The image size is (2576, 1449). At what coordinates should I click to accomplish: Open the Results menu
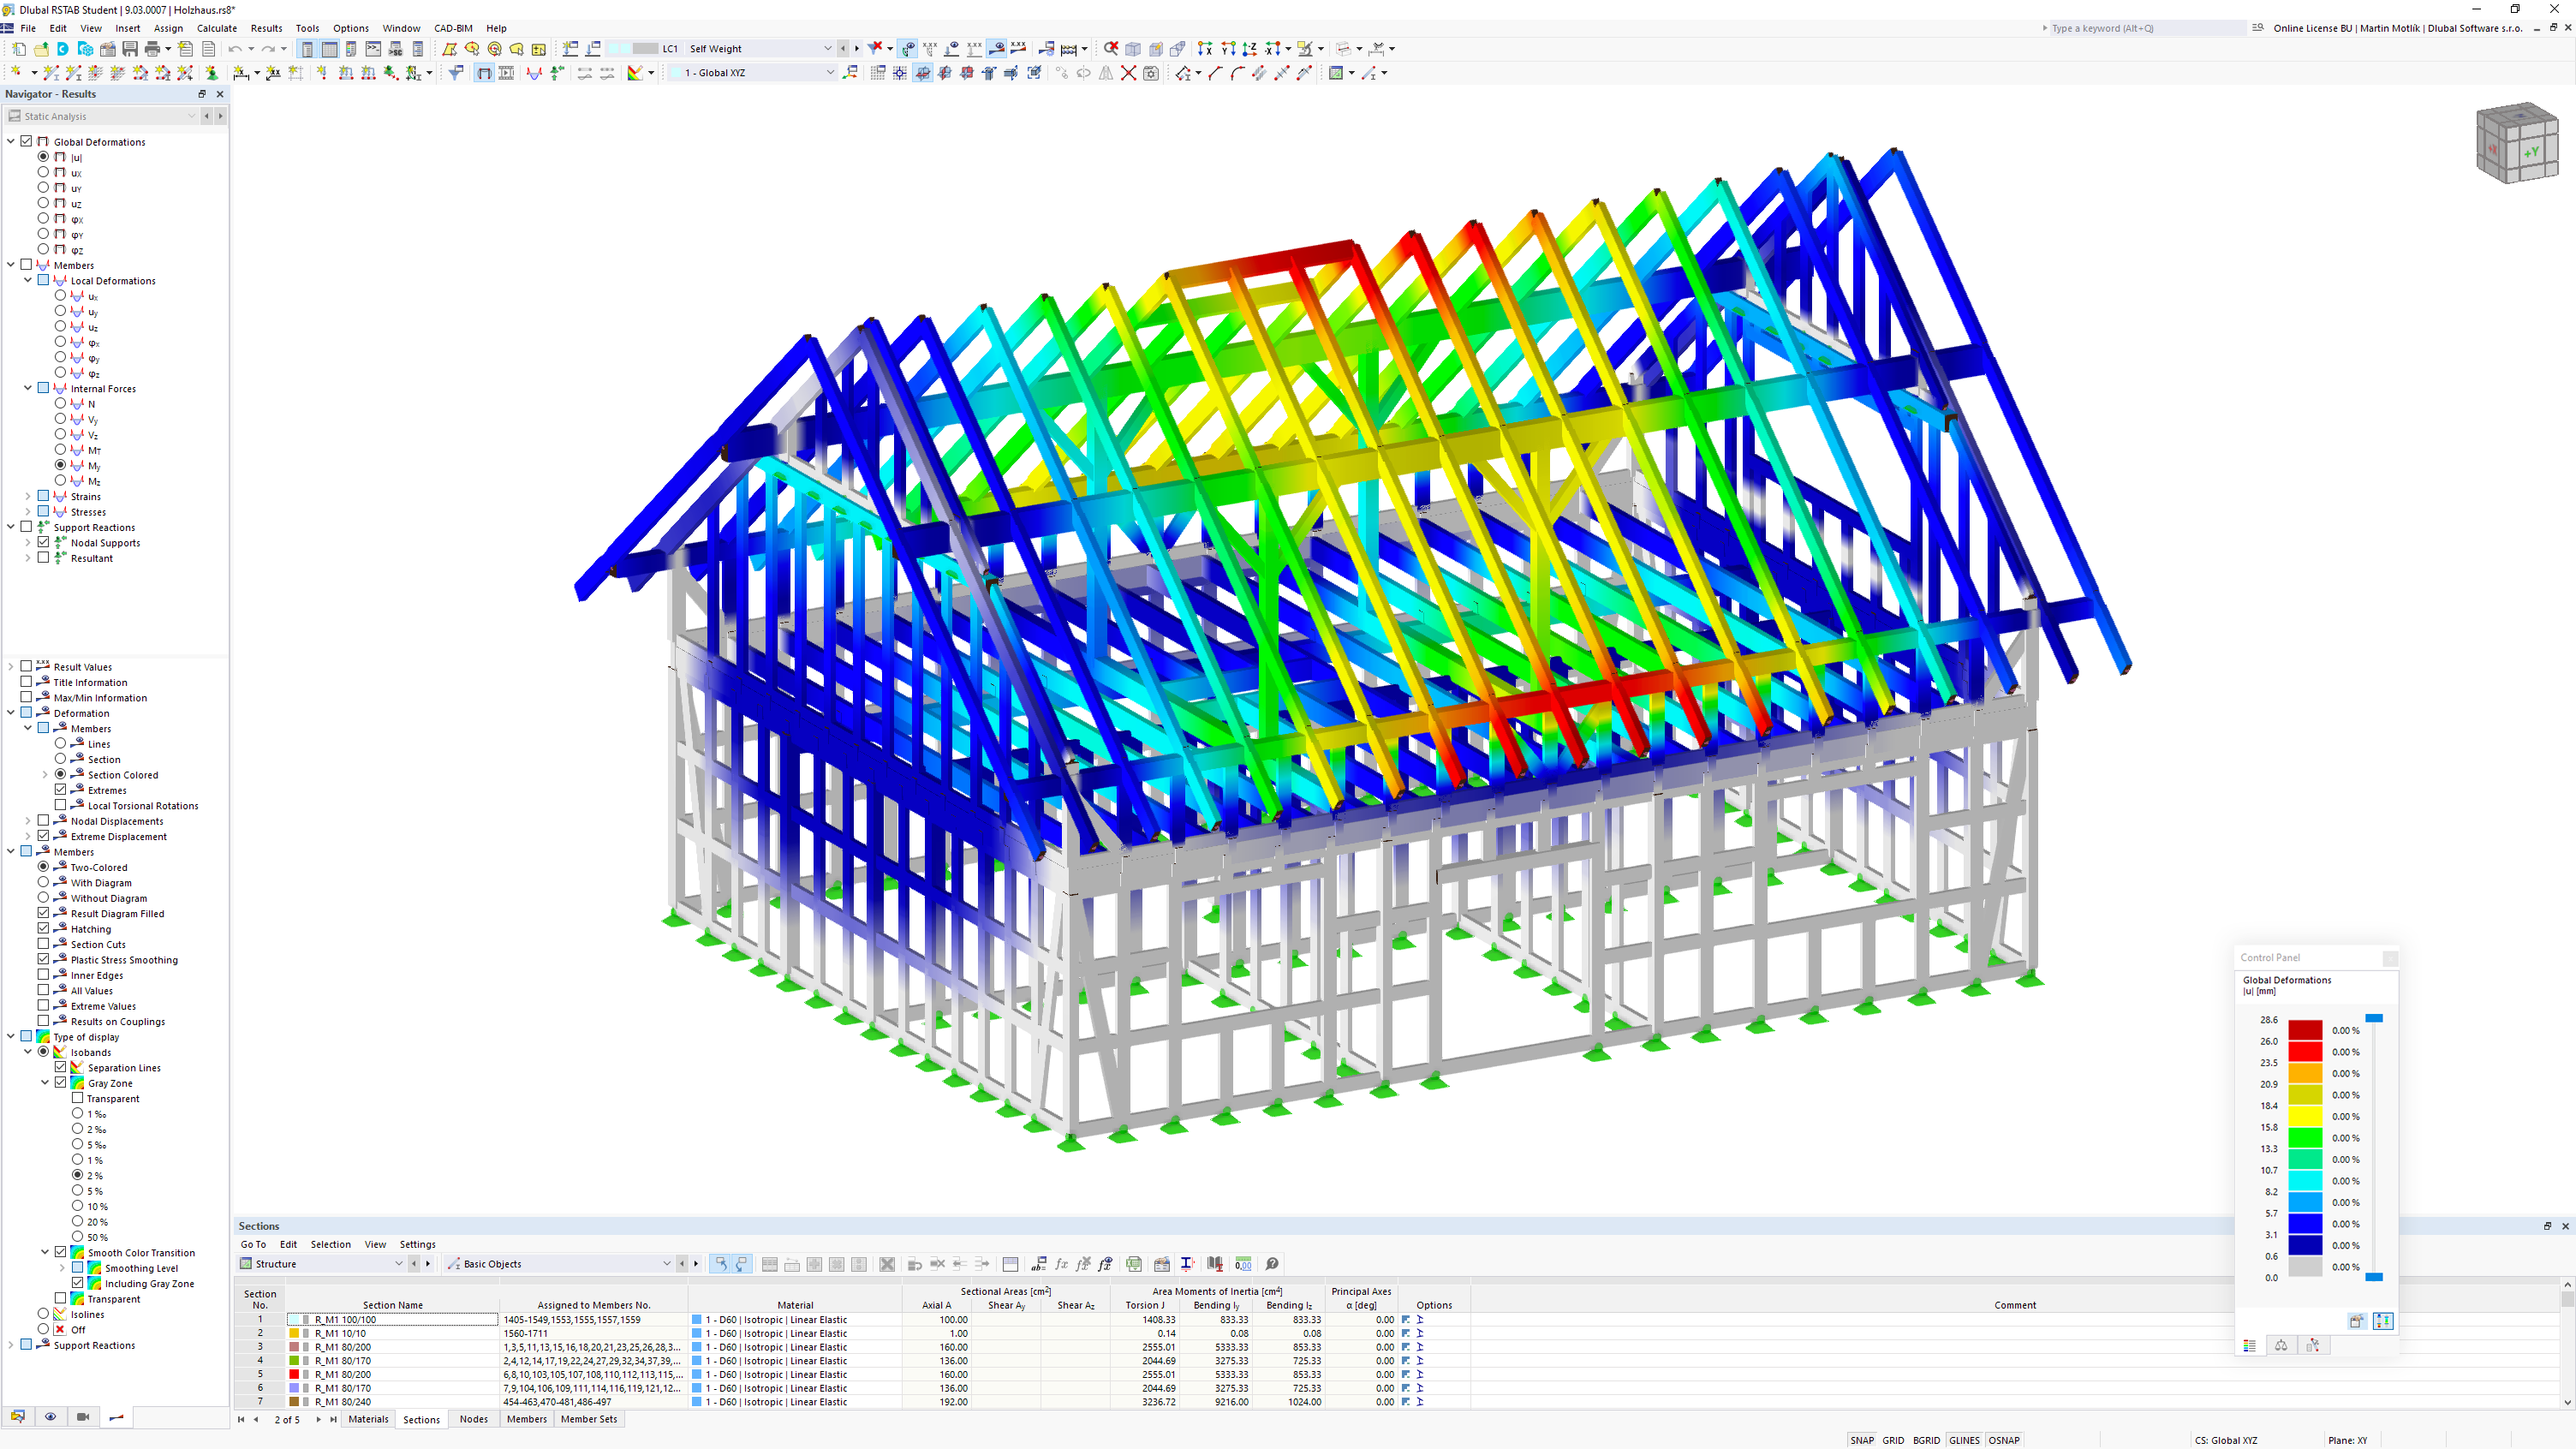265,28
